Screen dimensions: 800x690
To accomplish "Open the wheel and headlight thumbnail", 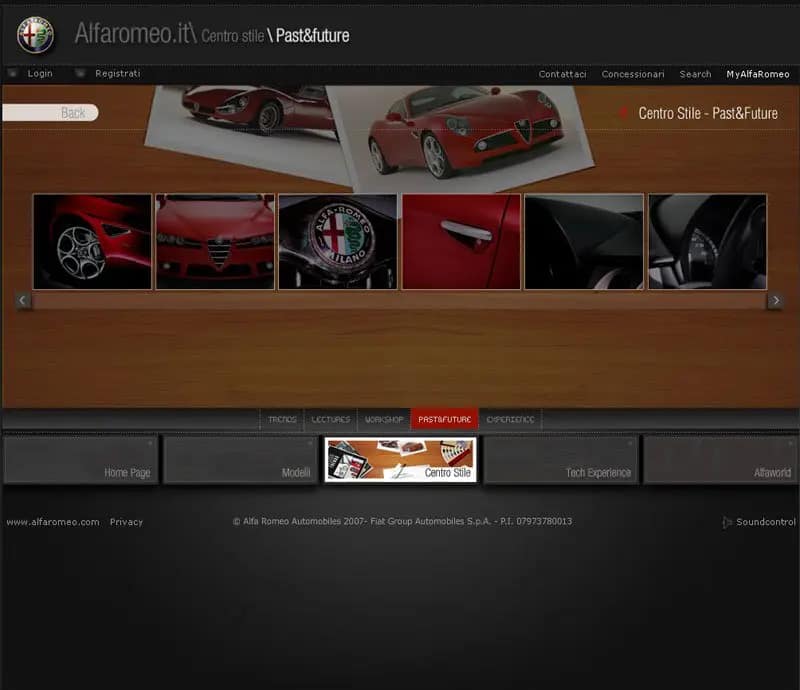I will coord(92,241).
